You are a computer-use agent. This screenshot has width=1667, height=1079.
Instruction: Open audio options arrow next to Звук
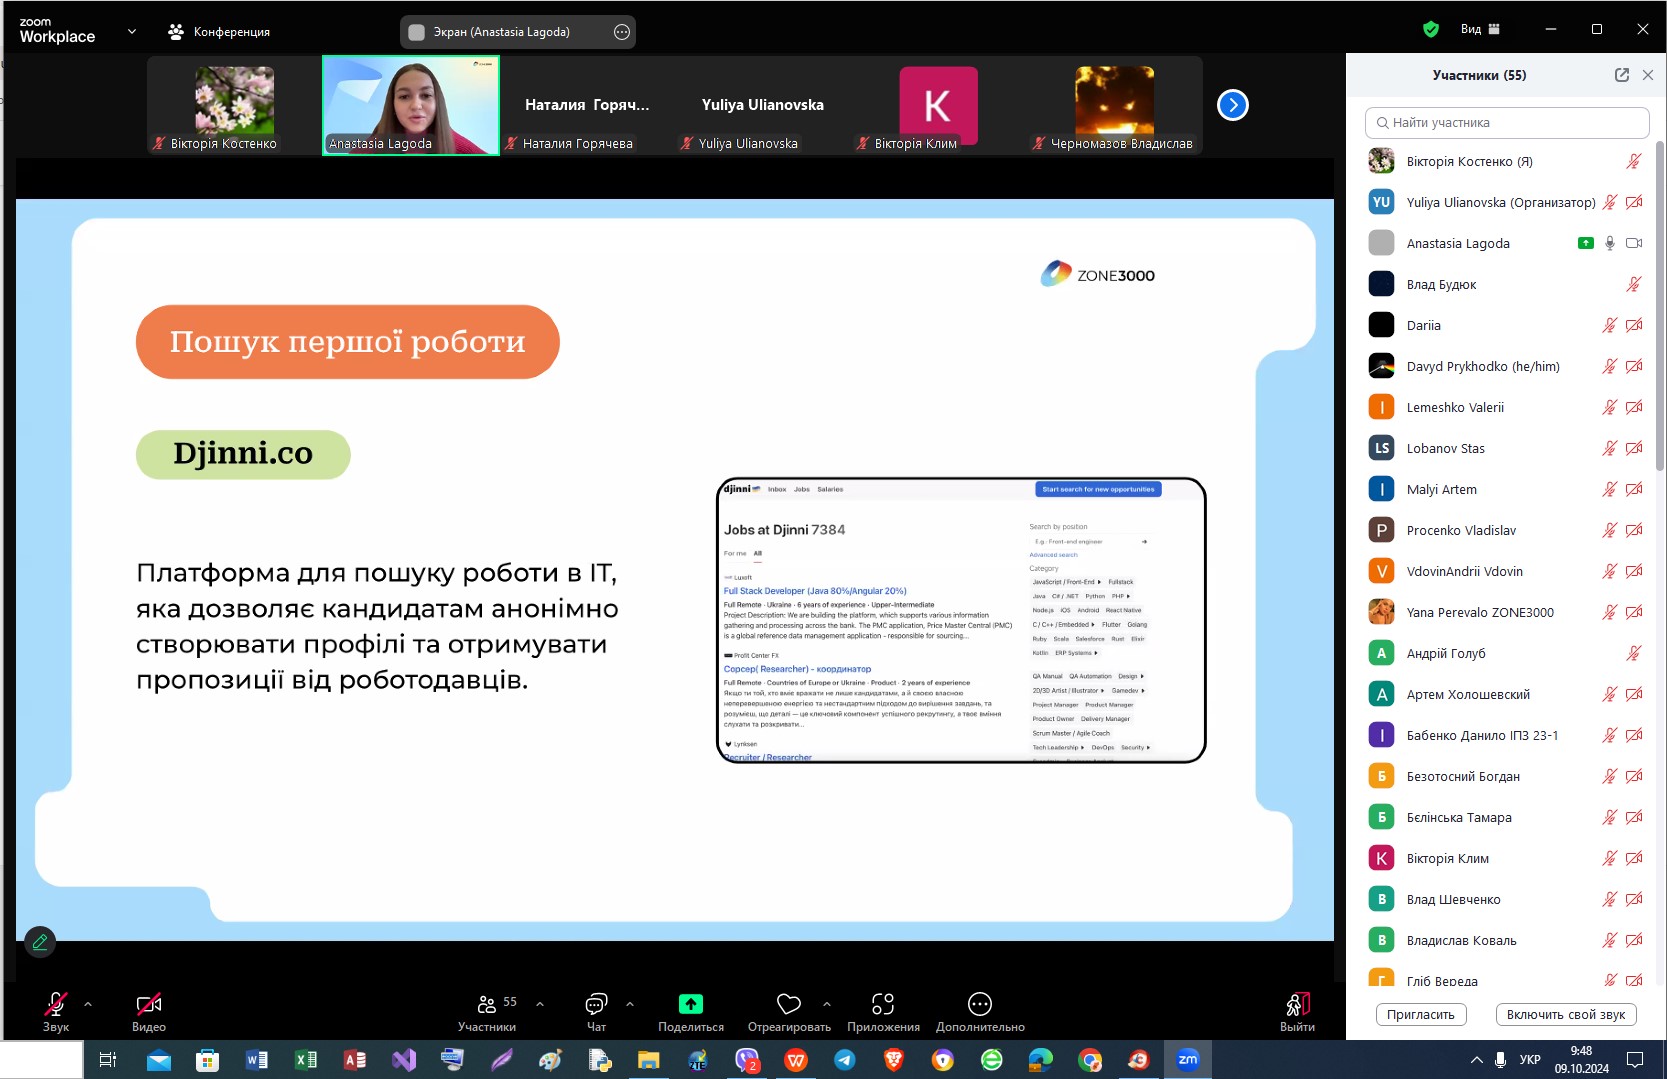[x=88, y=1003]
